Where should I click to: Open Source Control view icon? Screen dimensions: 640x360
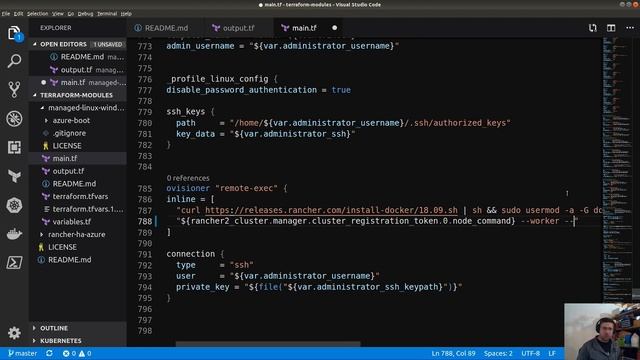point(14,89)
